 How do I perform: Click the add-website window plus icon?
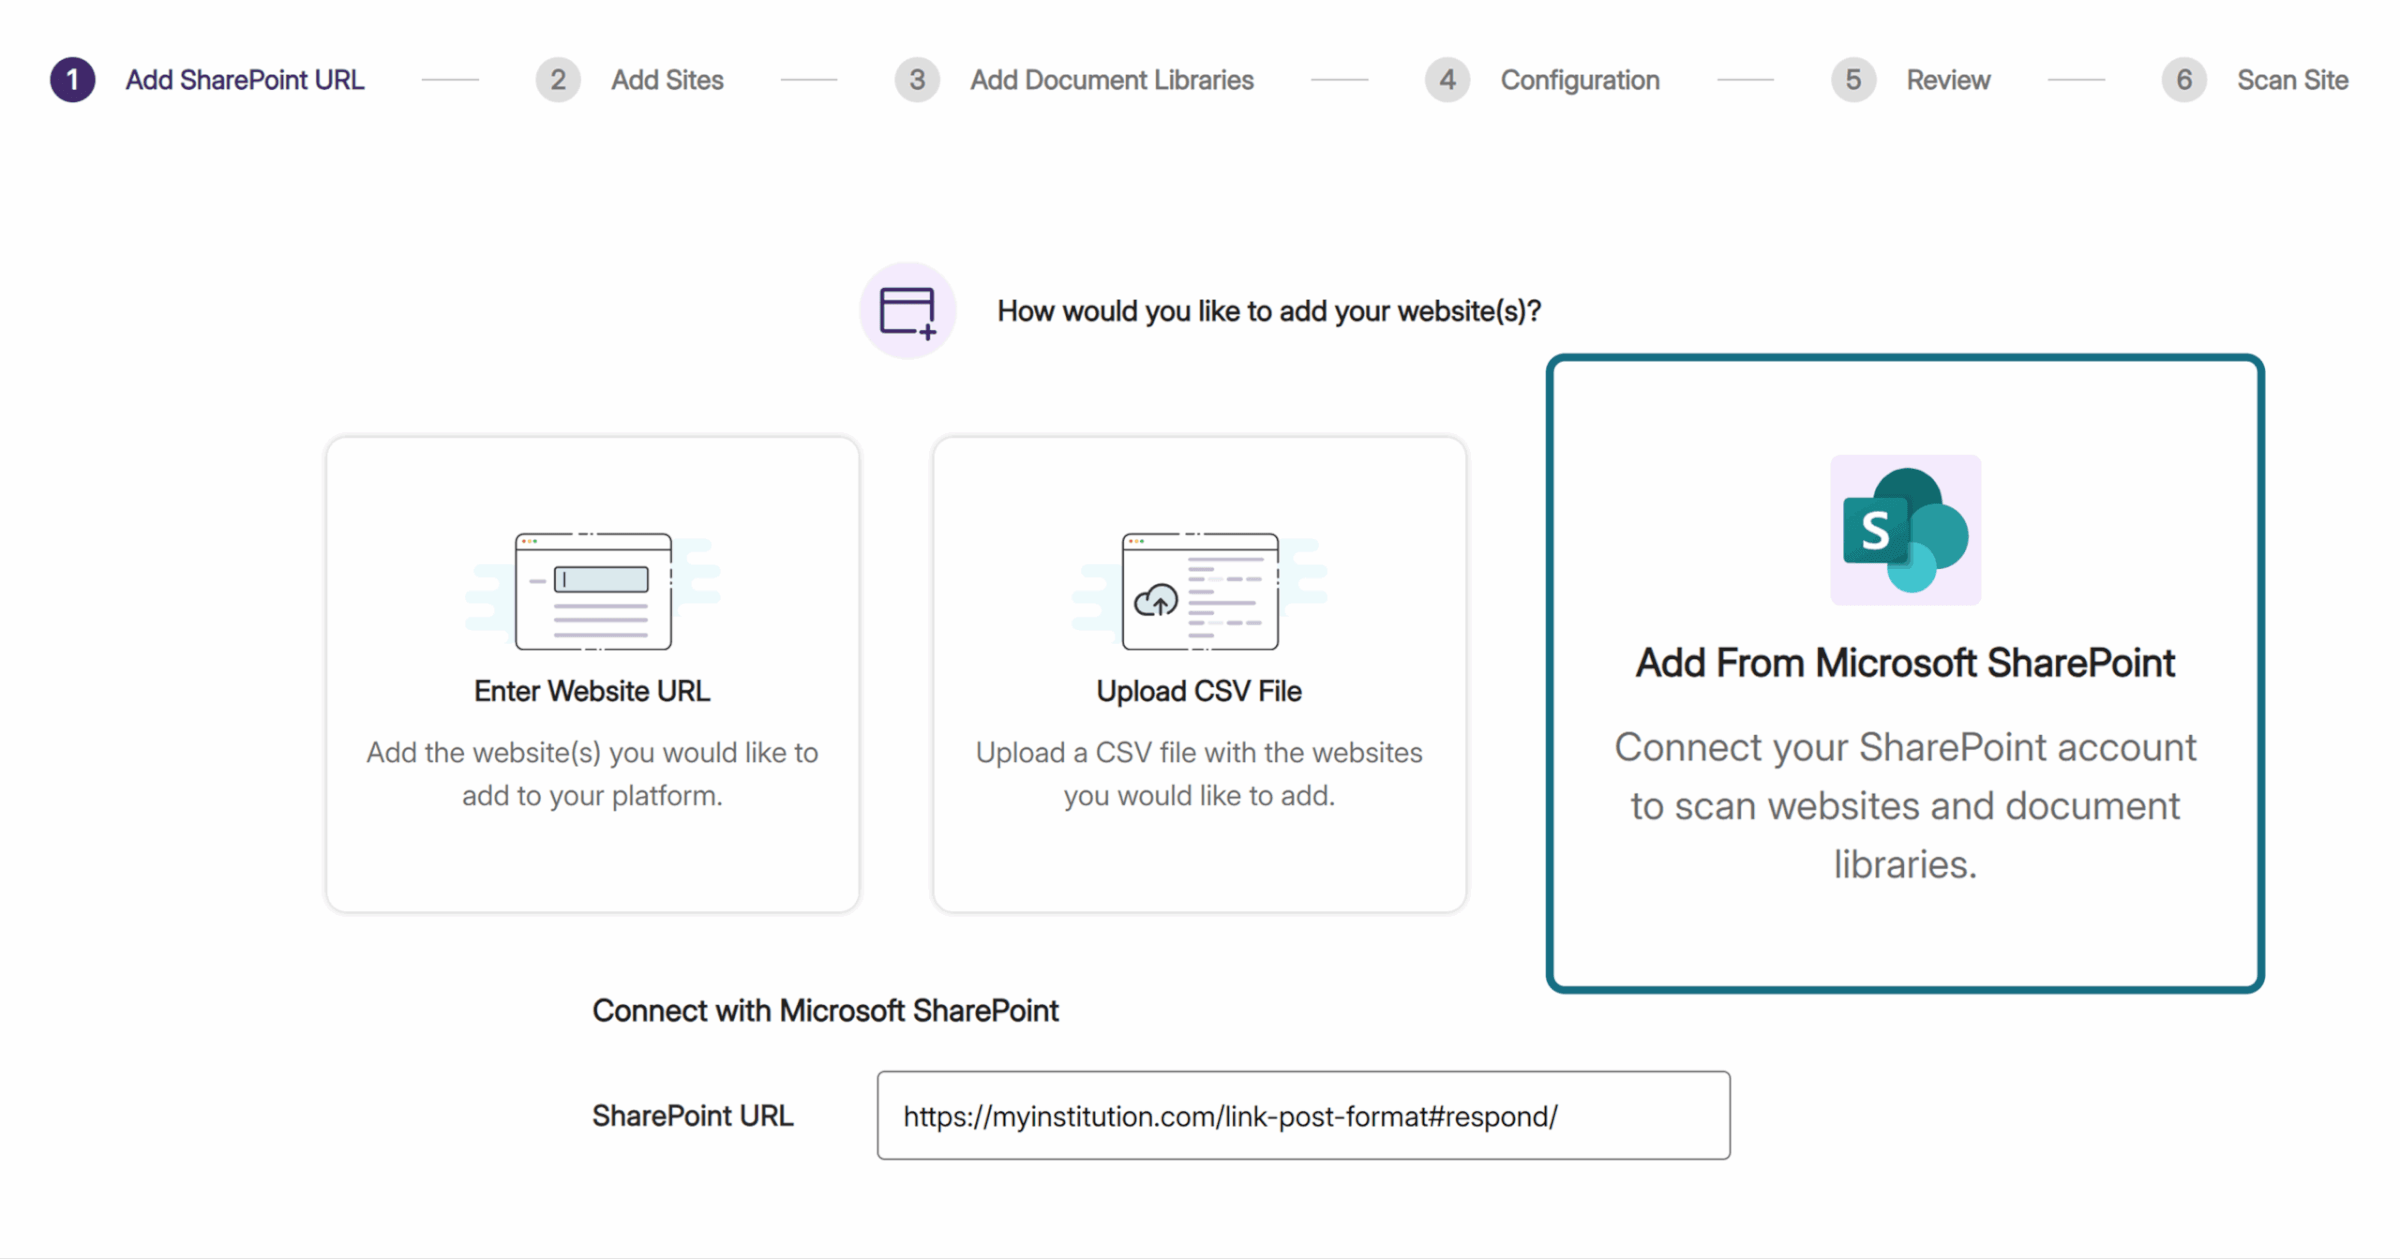coord(907,311)
